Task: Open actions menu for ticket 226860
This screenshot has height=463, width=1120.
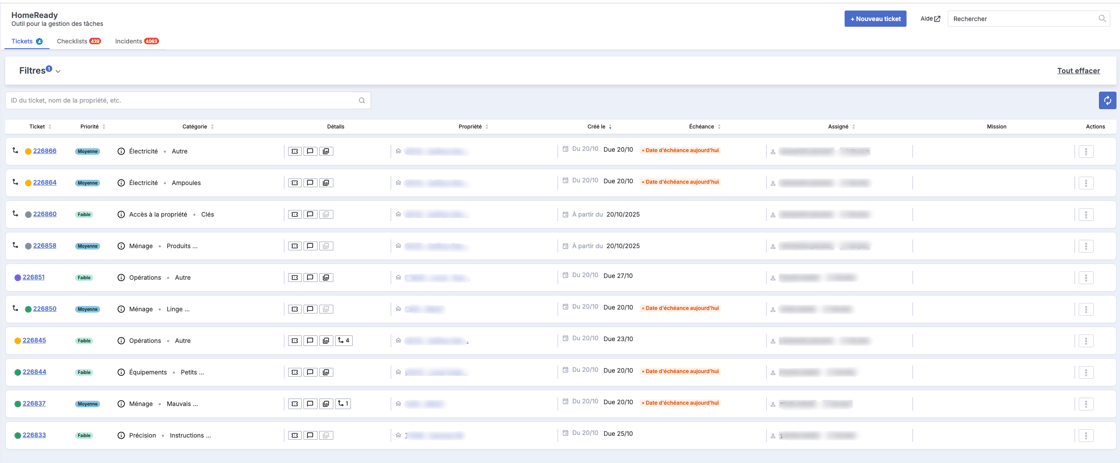Action: pos(1086,214)
